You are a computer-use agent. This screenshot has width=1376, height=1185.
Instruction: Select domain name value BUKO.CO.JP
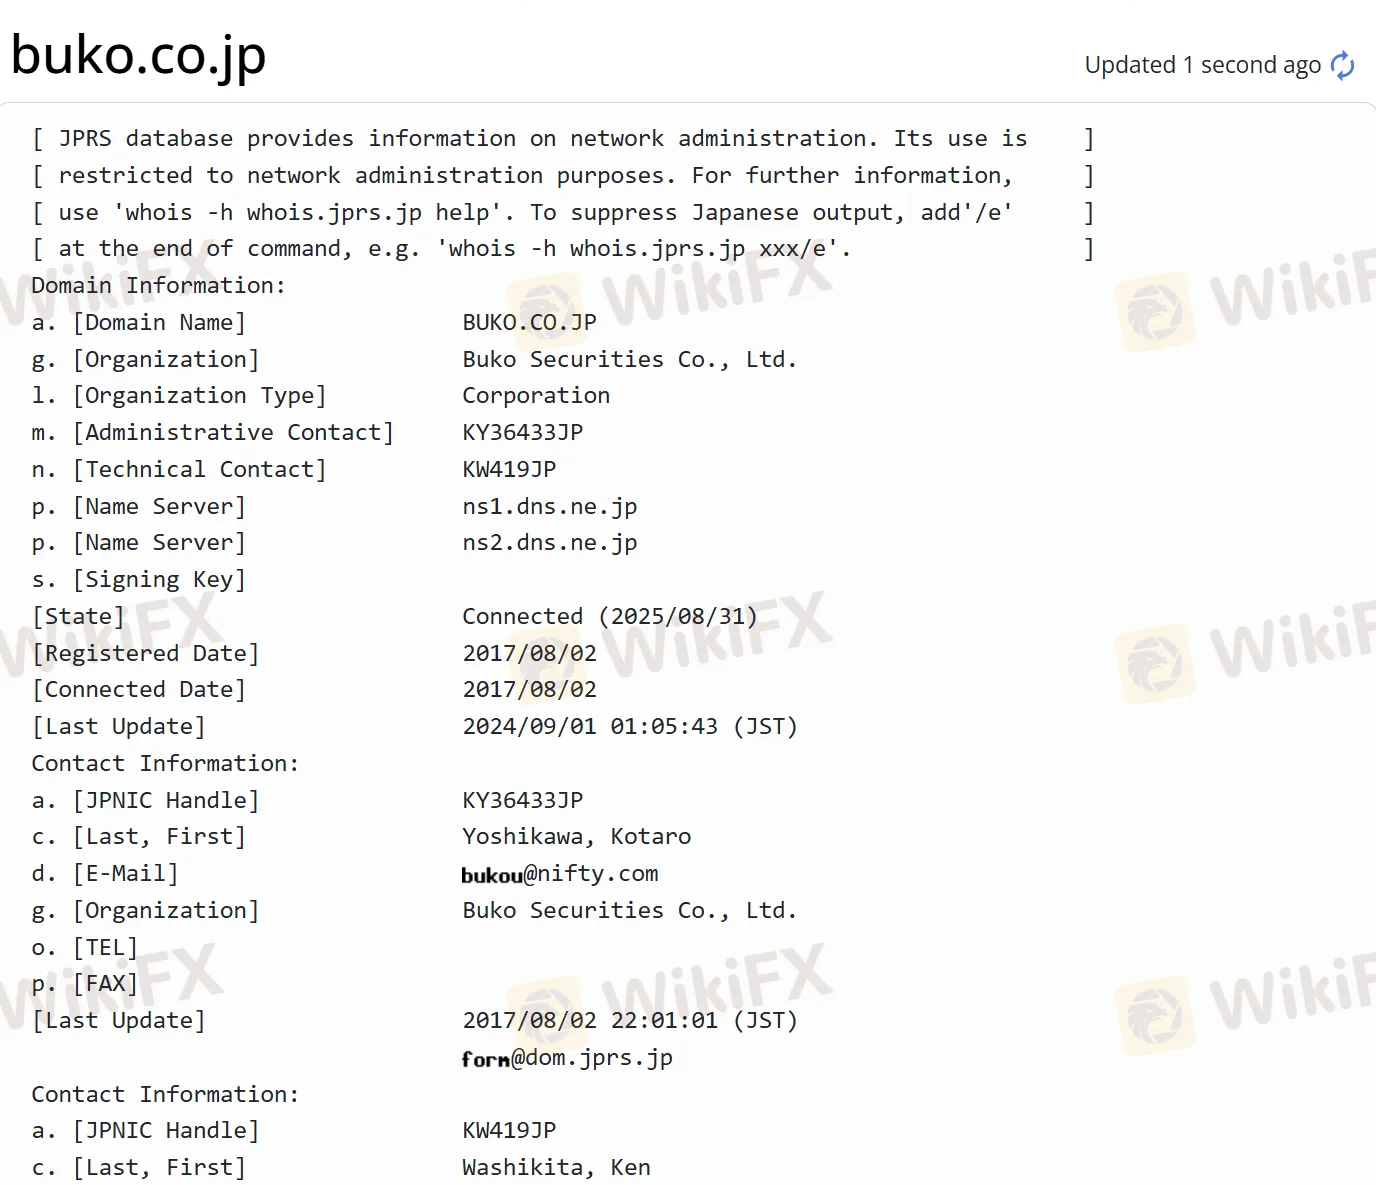tap(529, 322)
